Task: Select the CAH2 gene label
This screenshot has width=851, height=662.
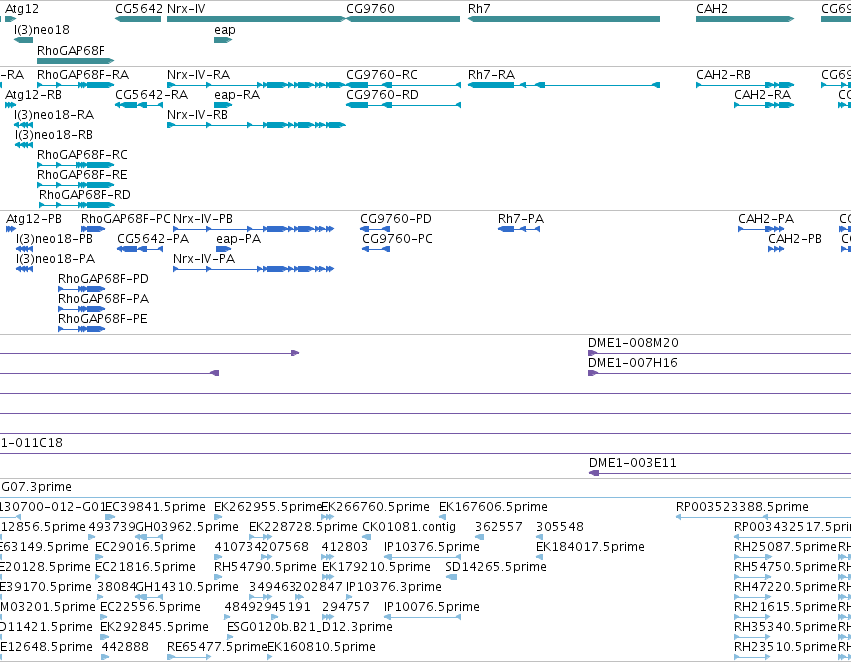Action: [x=712, y=9]
